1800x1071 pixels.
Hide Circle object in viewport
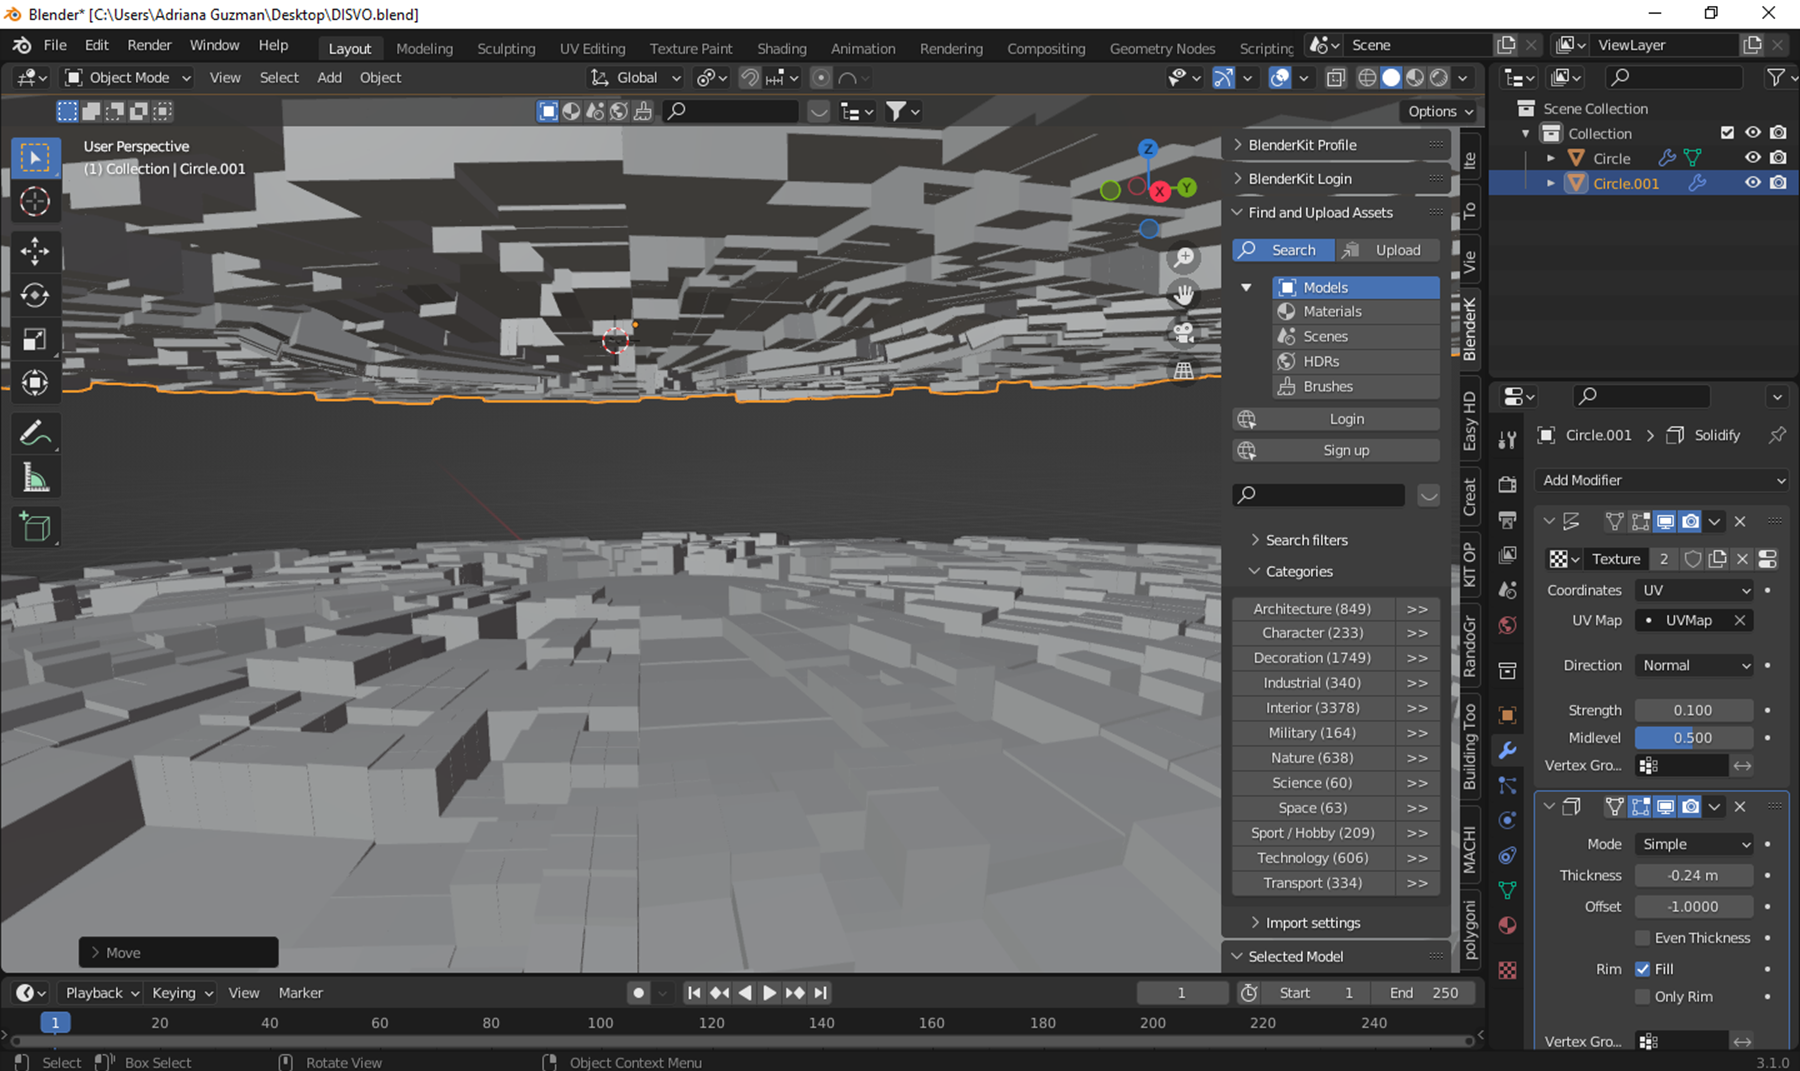(1752, 158)
